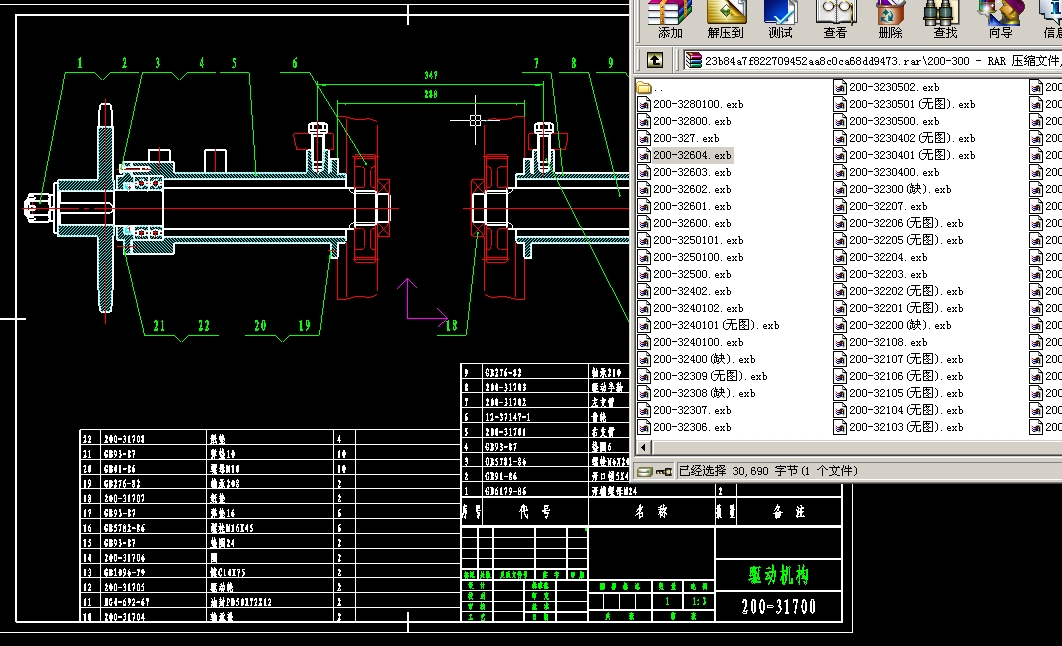The width and height of the screenshot is (1062, 646).
Task: Select file 200-32108.exb
Action: [x=887, y=342]
